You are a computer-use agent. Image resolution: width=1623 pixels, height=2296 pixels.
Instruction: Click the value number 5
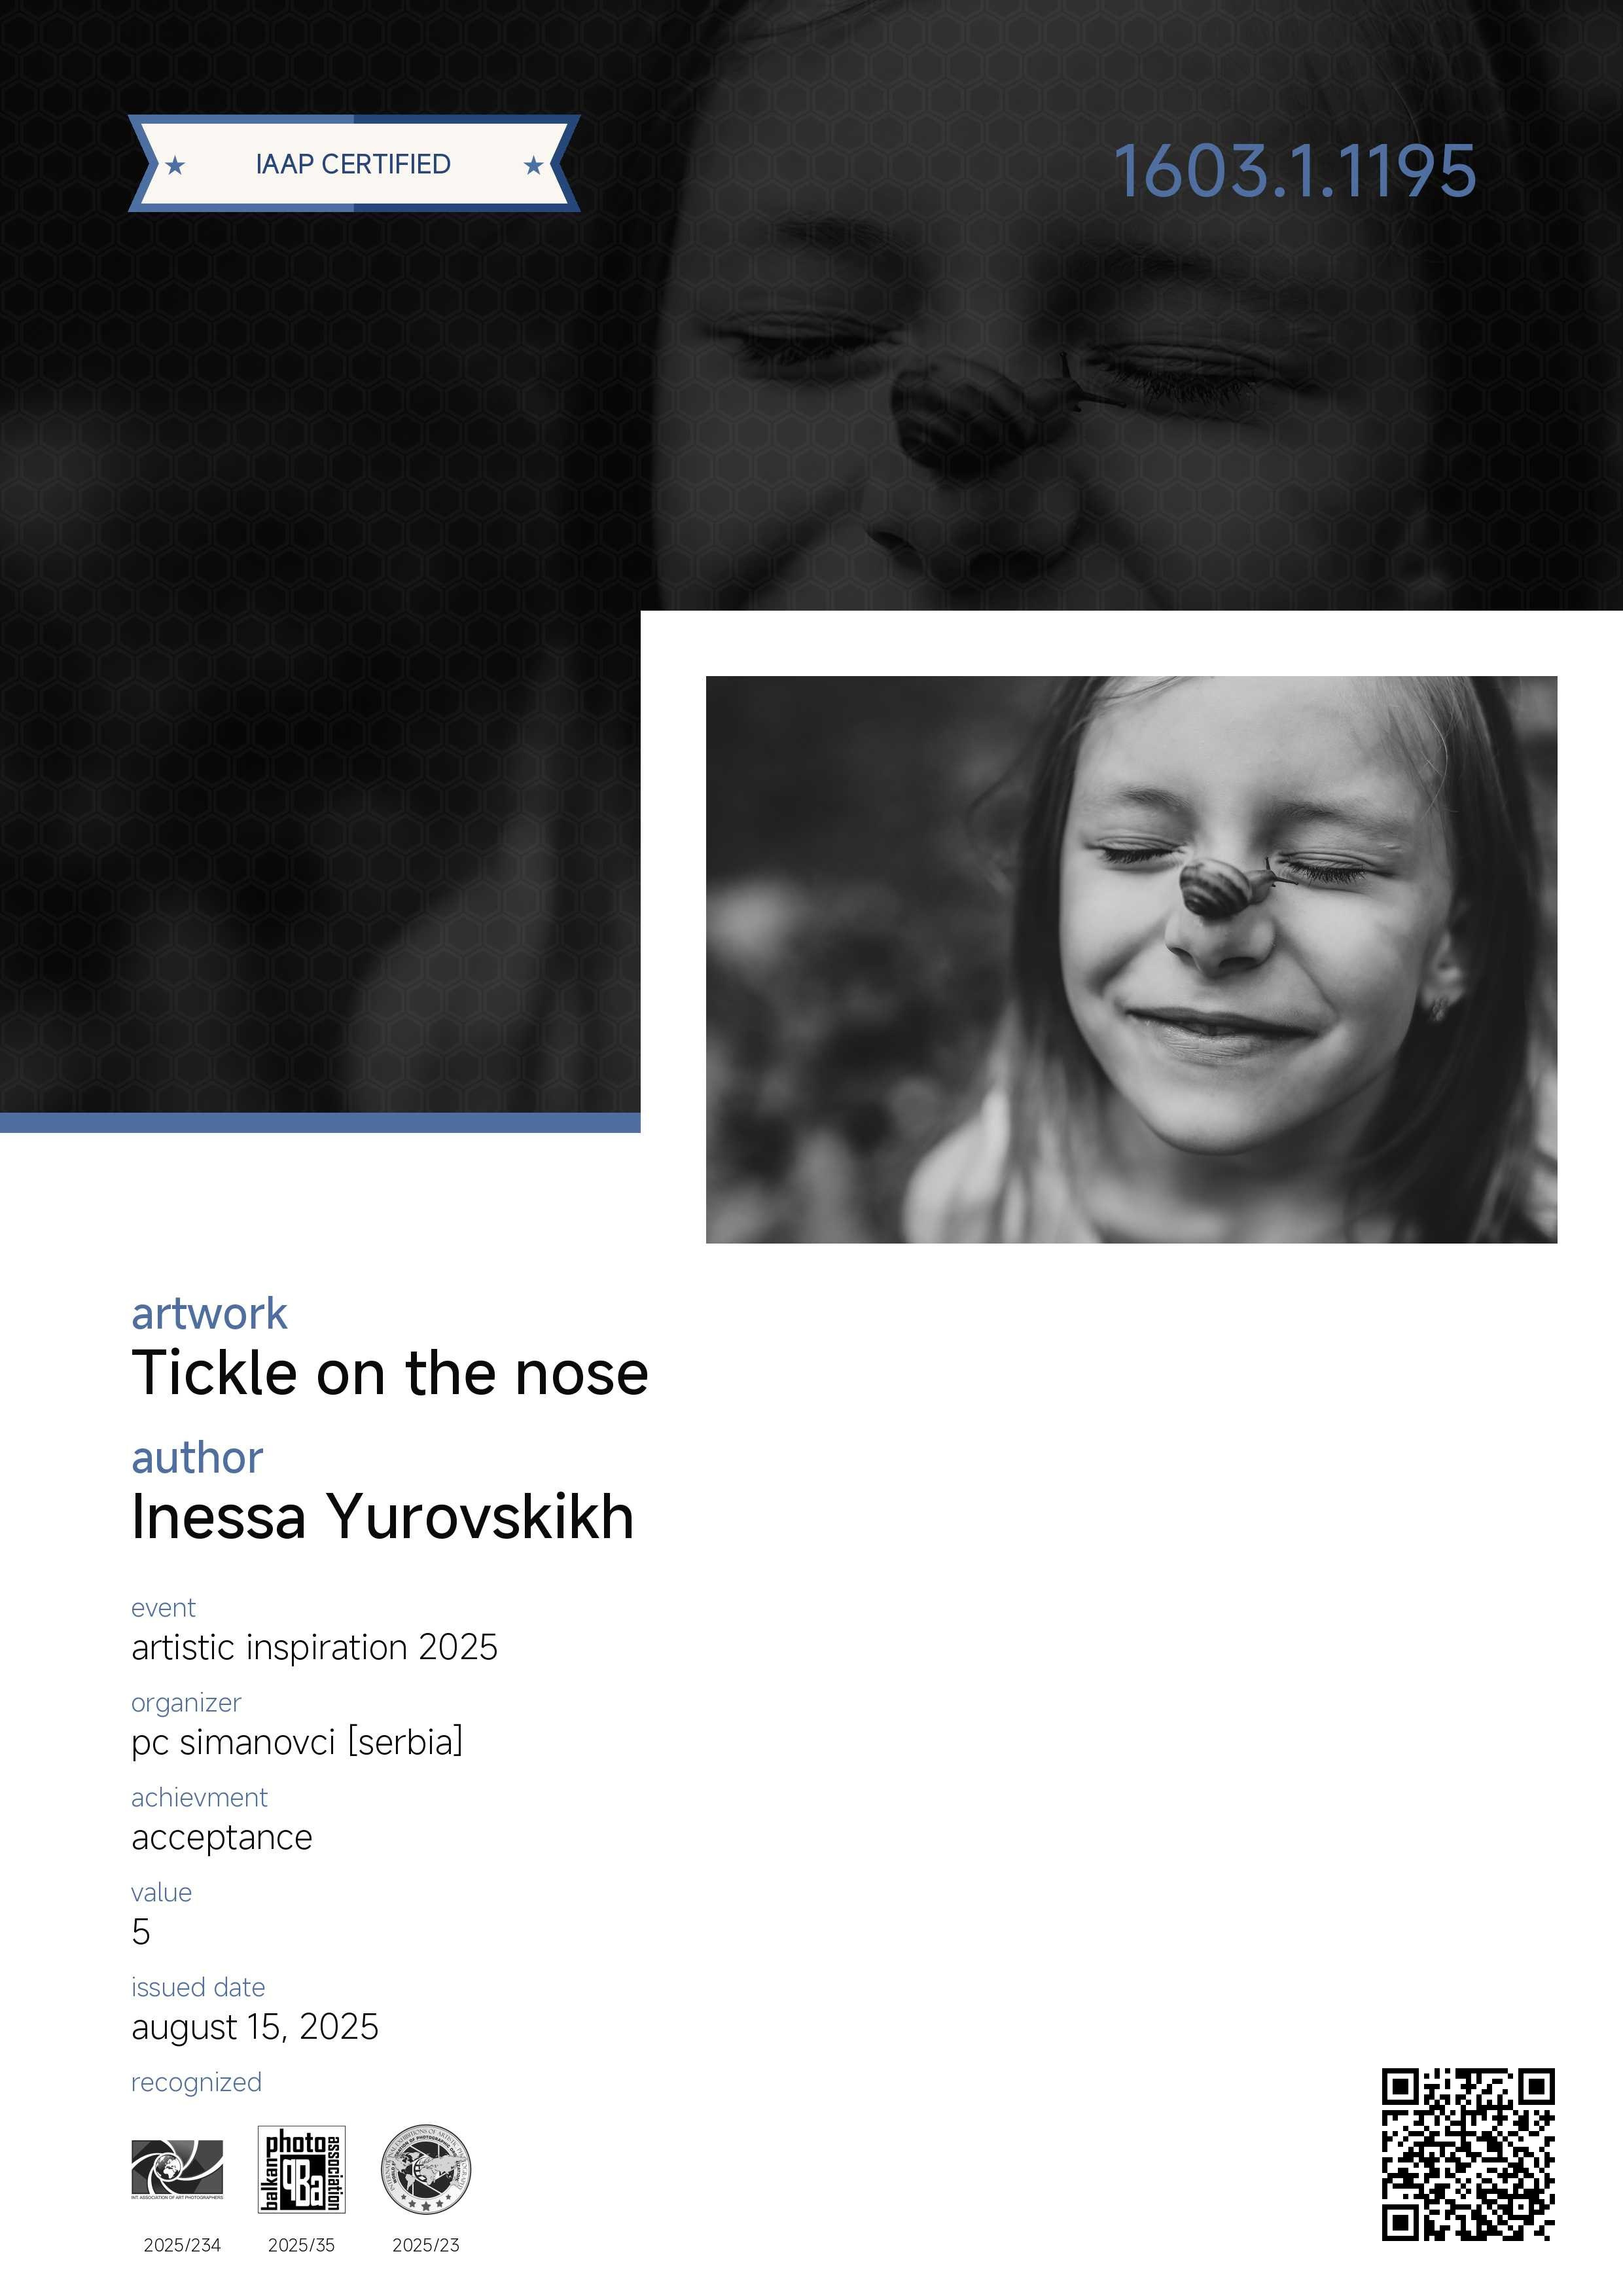(141, 1932)
